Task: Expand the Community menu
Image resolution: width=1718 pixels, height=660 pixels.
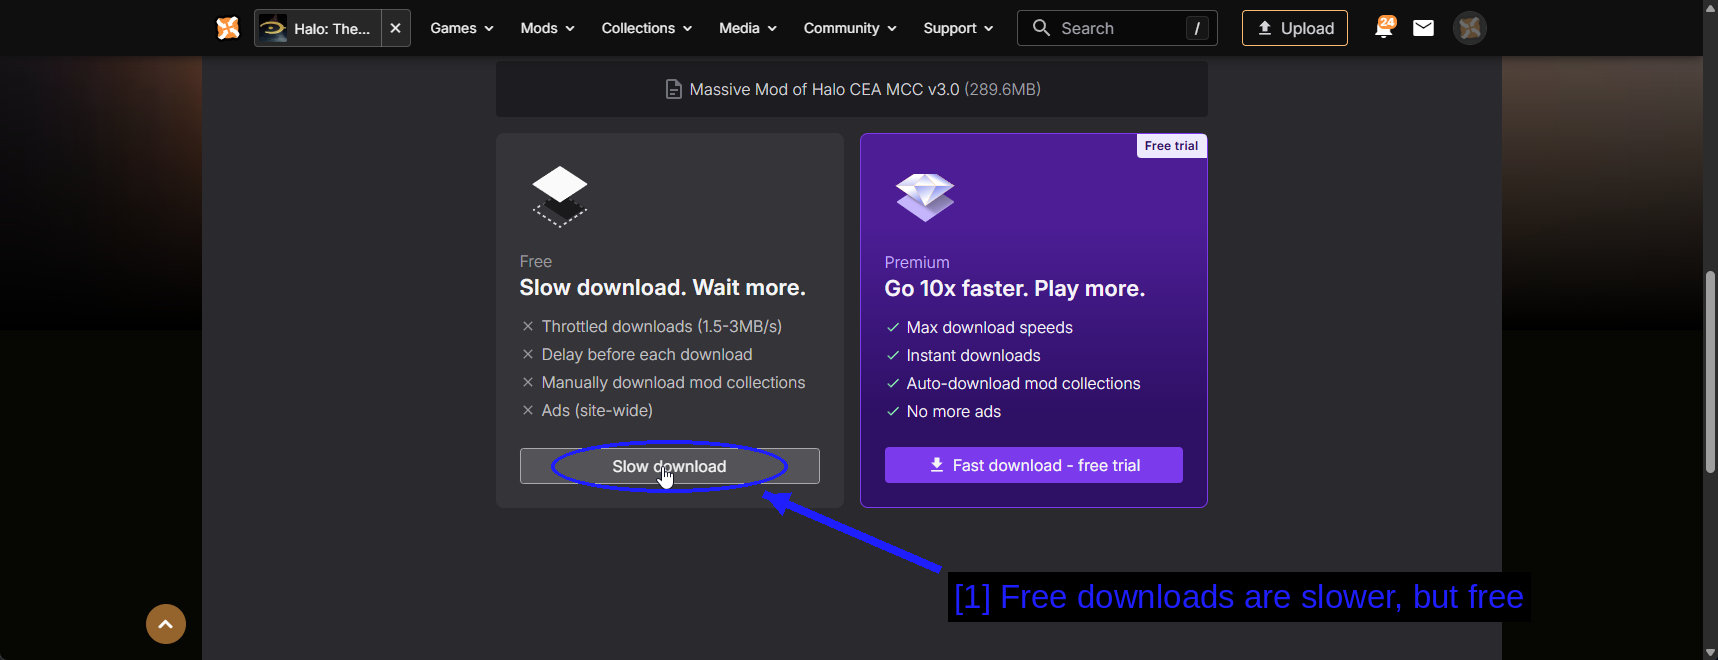Action: click(850, 28)
